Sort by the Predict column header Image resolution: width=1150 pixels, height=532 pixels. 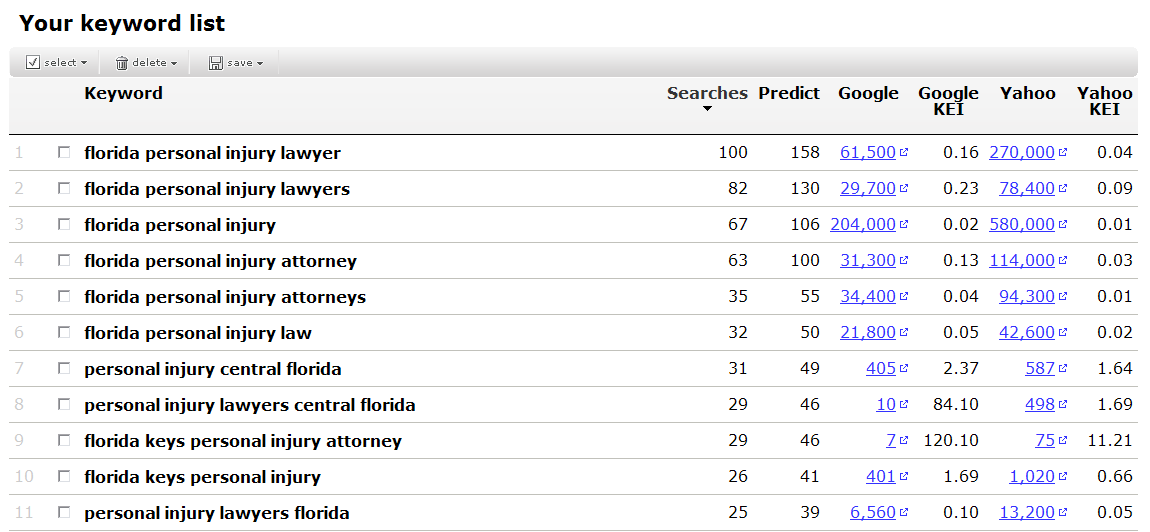tap(789, 93)
